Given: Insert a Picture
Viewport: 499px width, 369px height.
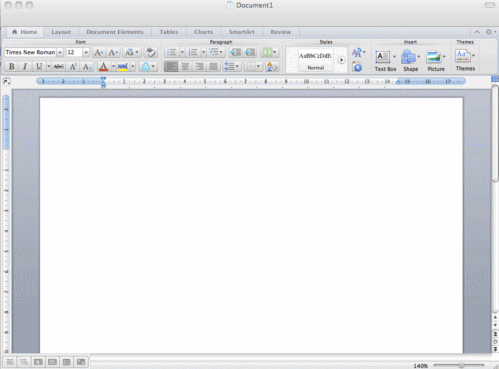Looking at the screenshot, I should (x=436, y=60).
